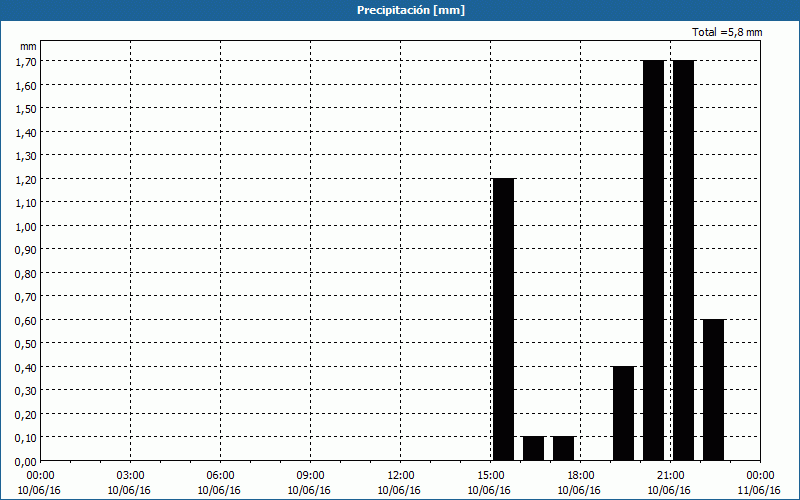Click the 06:00 time axis label
The height and width of the screenshot is (500, 800).
tap(220, 476)
